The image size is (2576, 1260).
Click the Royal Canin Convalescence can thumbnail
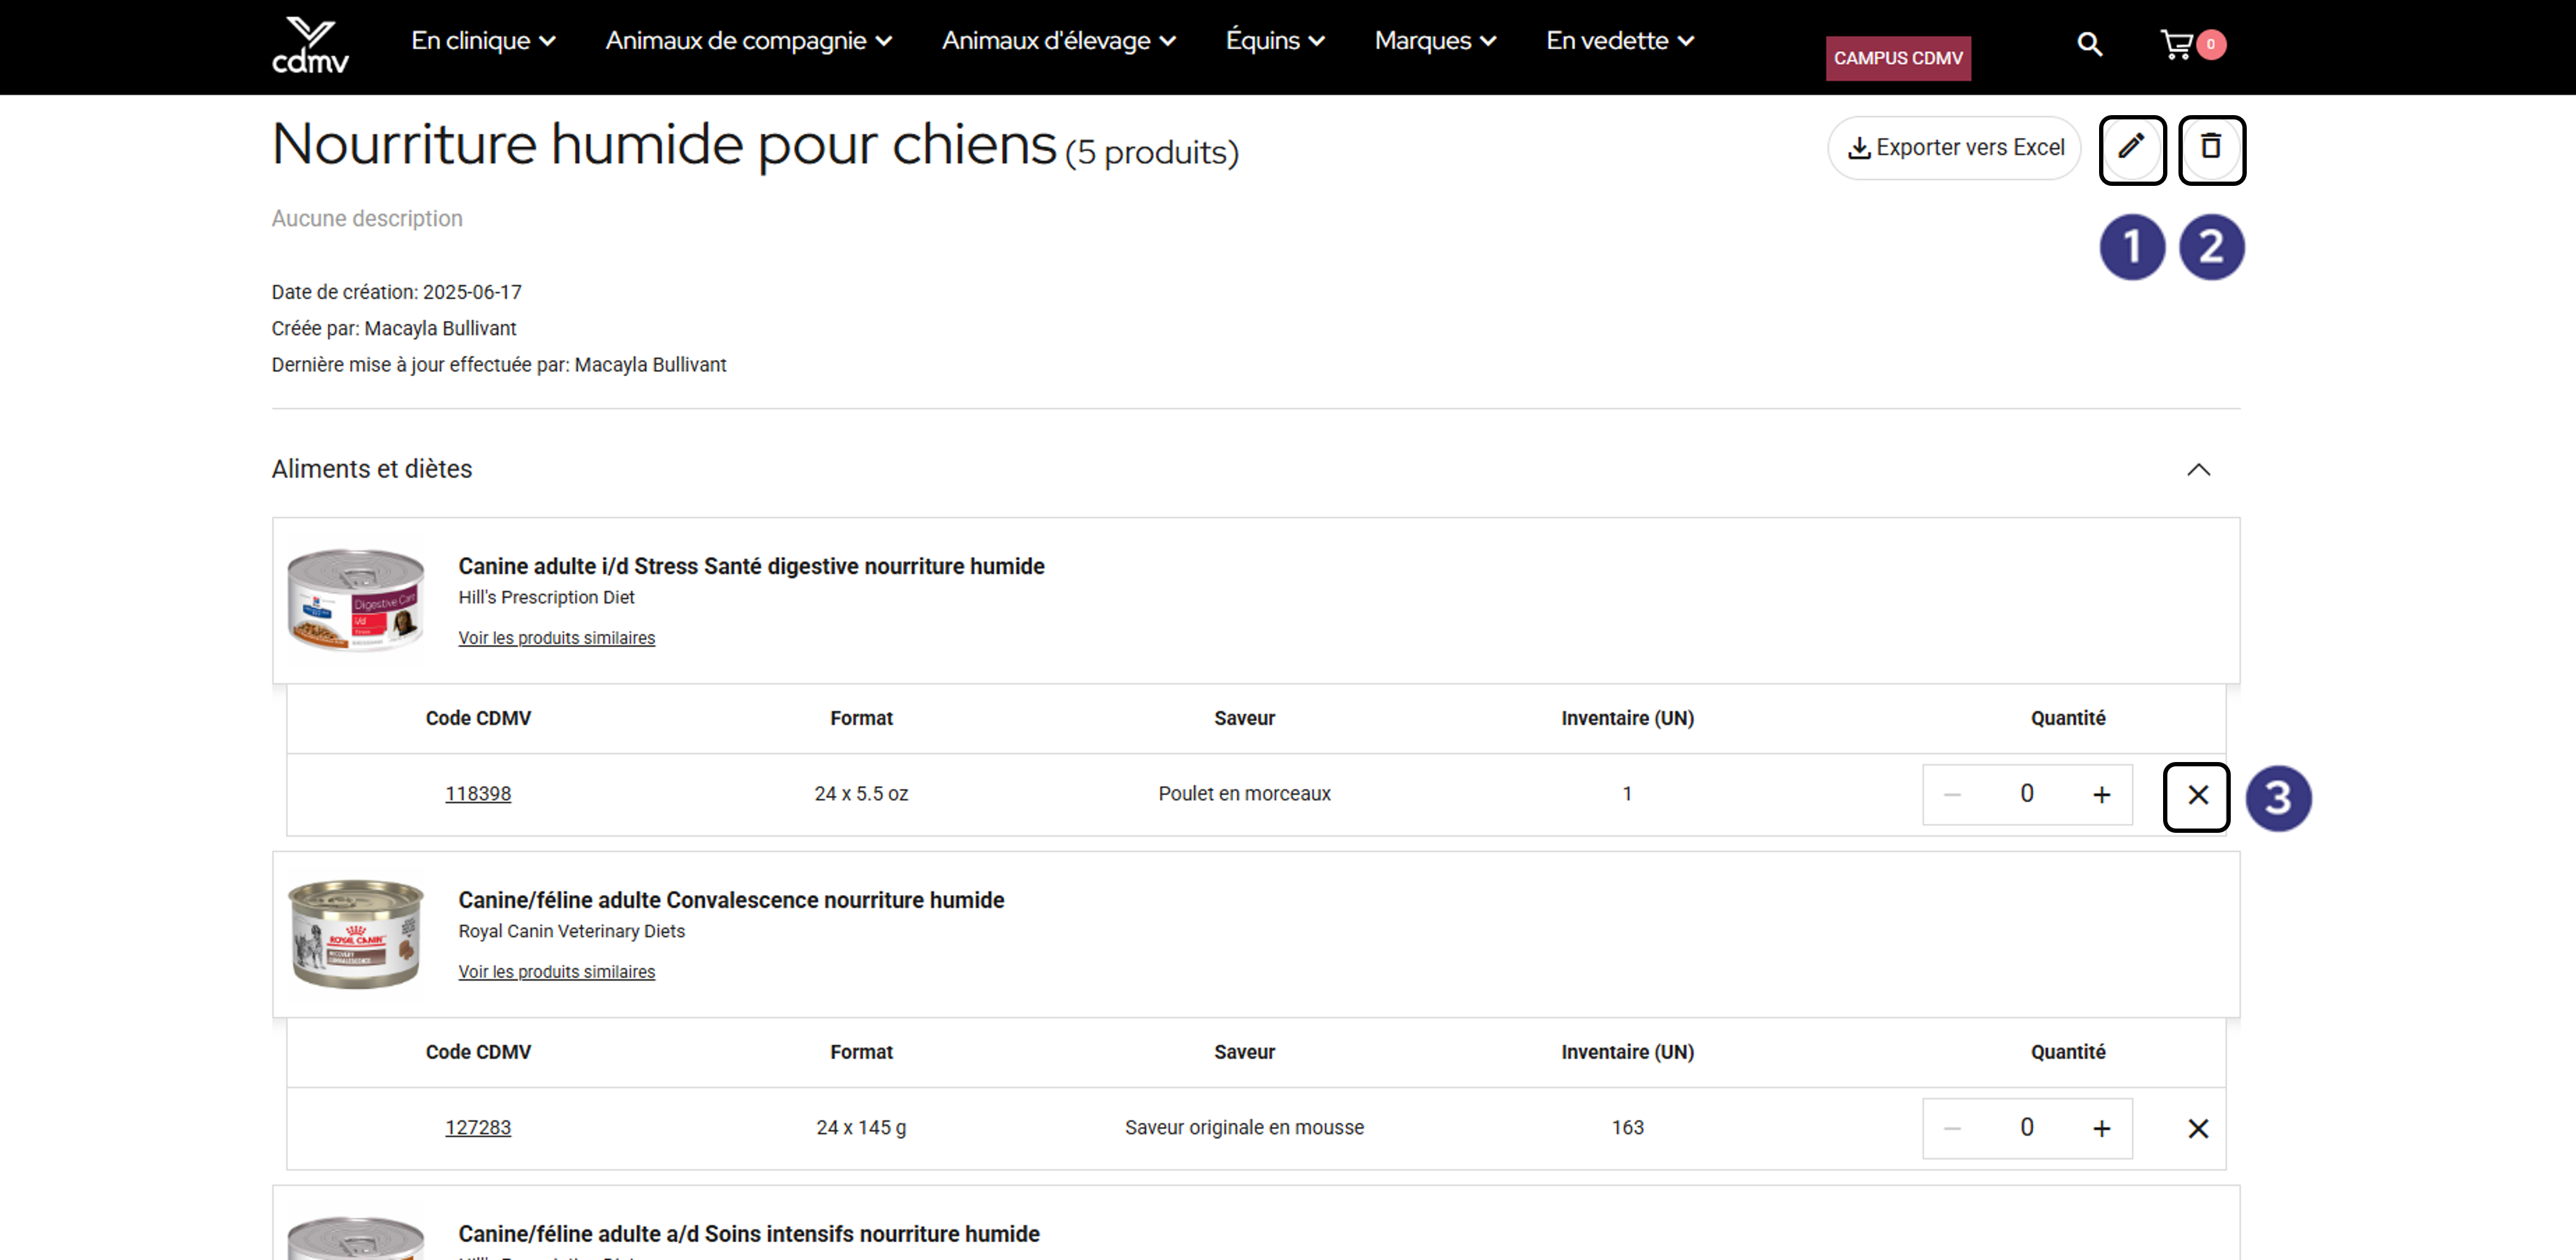355,934
